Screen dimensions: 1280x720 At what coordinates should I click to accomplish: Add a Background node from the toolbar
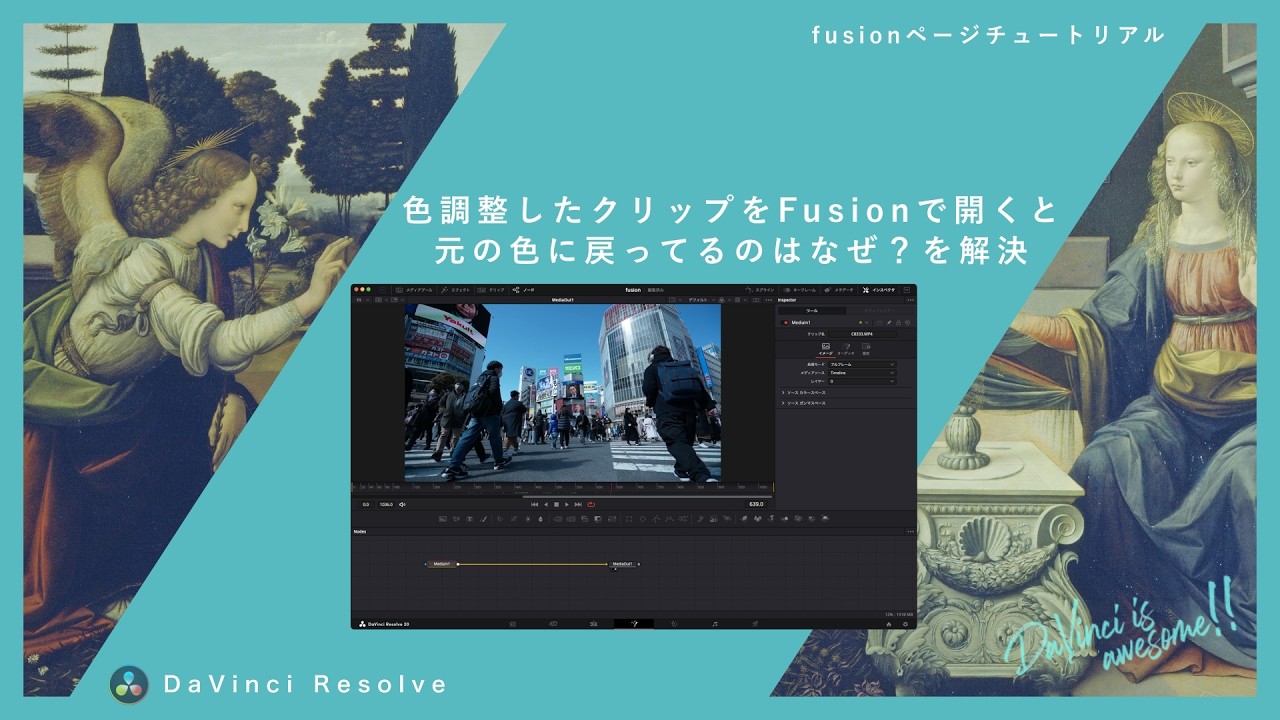(442, 518)
